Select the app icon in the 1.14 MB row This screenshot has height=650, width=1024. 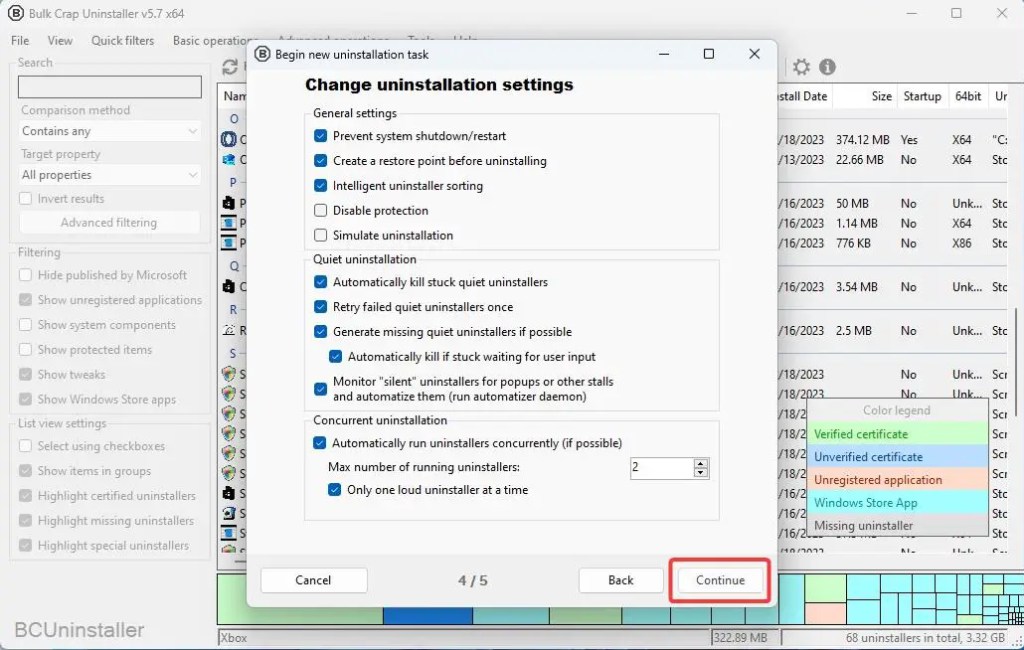tap(229, 223)
